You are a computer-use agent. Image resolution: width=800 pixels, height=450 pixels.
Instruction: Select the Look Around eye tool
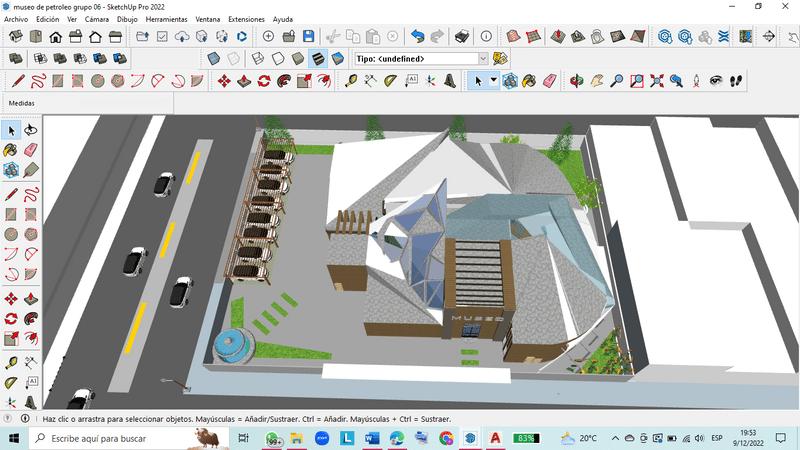(716, 81)
